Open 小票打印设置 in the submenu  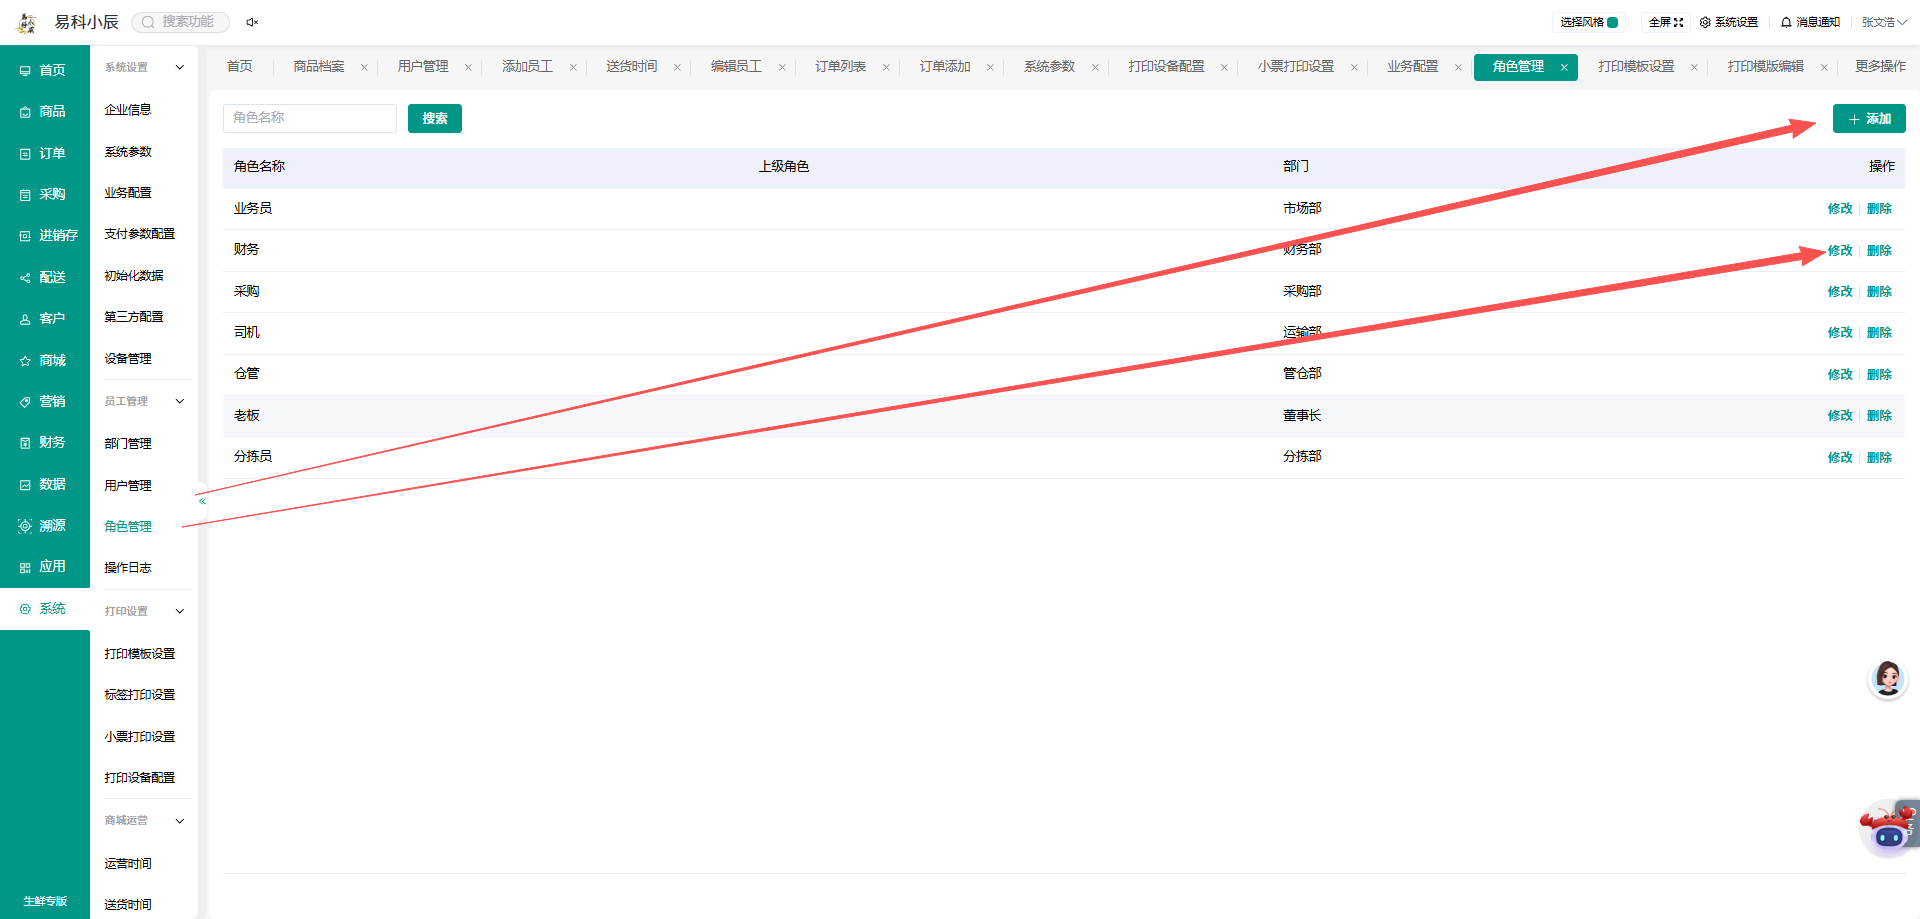coord(140,737)
